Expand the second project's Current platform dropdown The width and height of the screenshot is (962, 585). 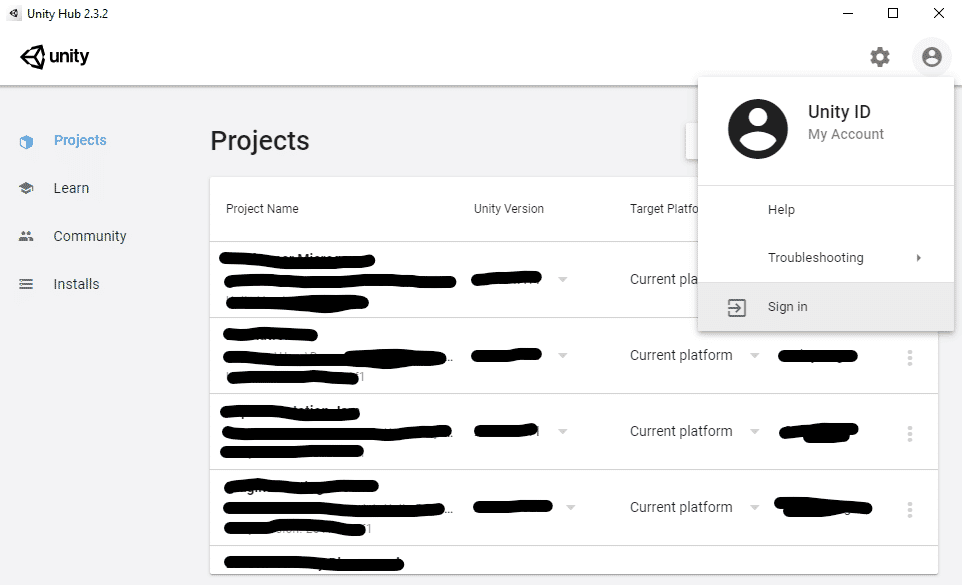(x=755, y=356)
